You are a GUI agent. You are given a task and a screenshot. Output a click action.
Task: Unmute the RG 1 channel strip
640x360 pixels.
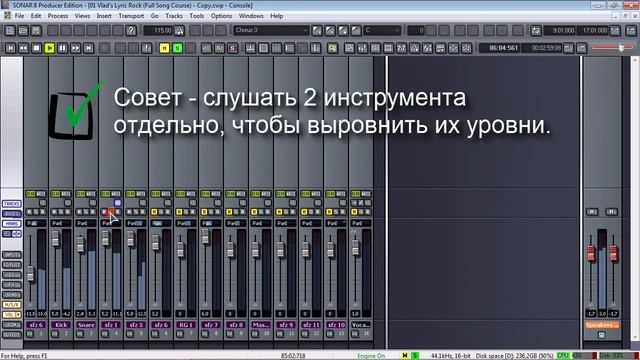click(x=179, y=212)
